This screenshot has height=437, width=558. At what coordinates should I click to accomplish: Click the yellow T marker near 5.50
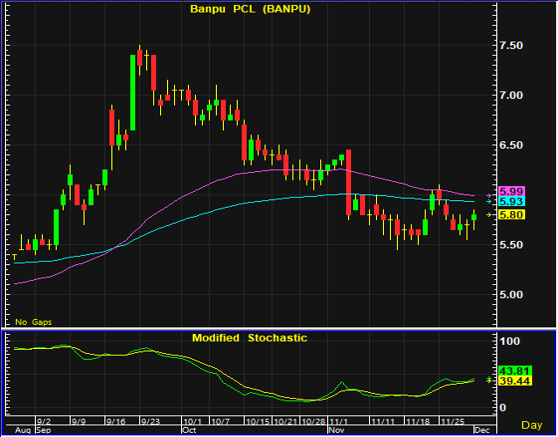click(15, 257)
